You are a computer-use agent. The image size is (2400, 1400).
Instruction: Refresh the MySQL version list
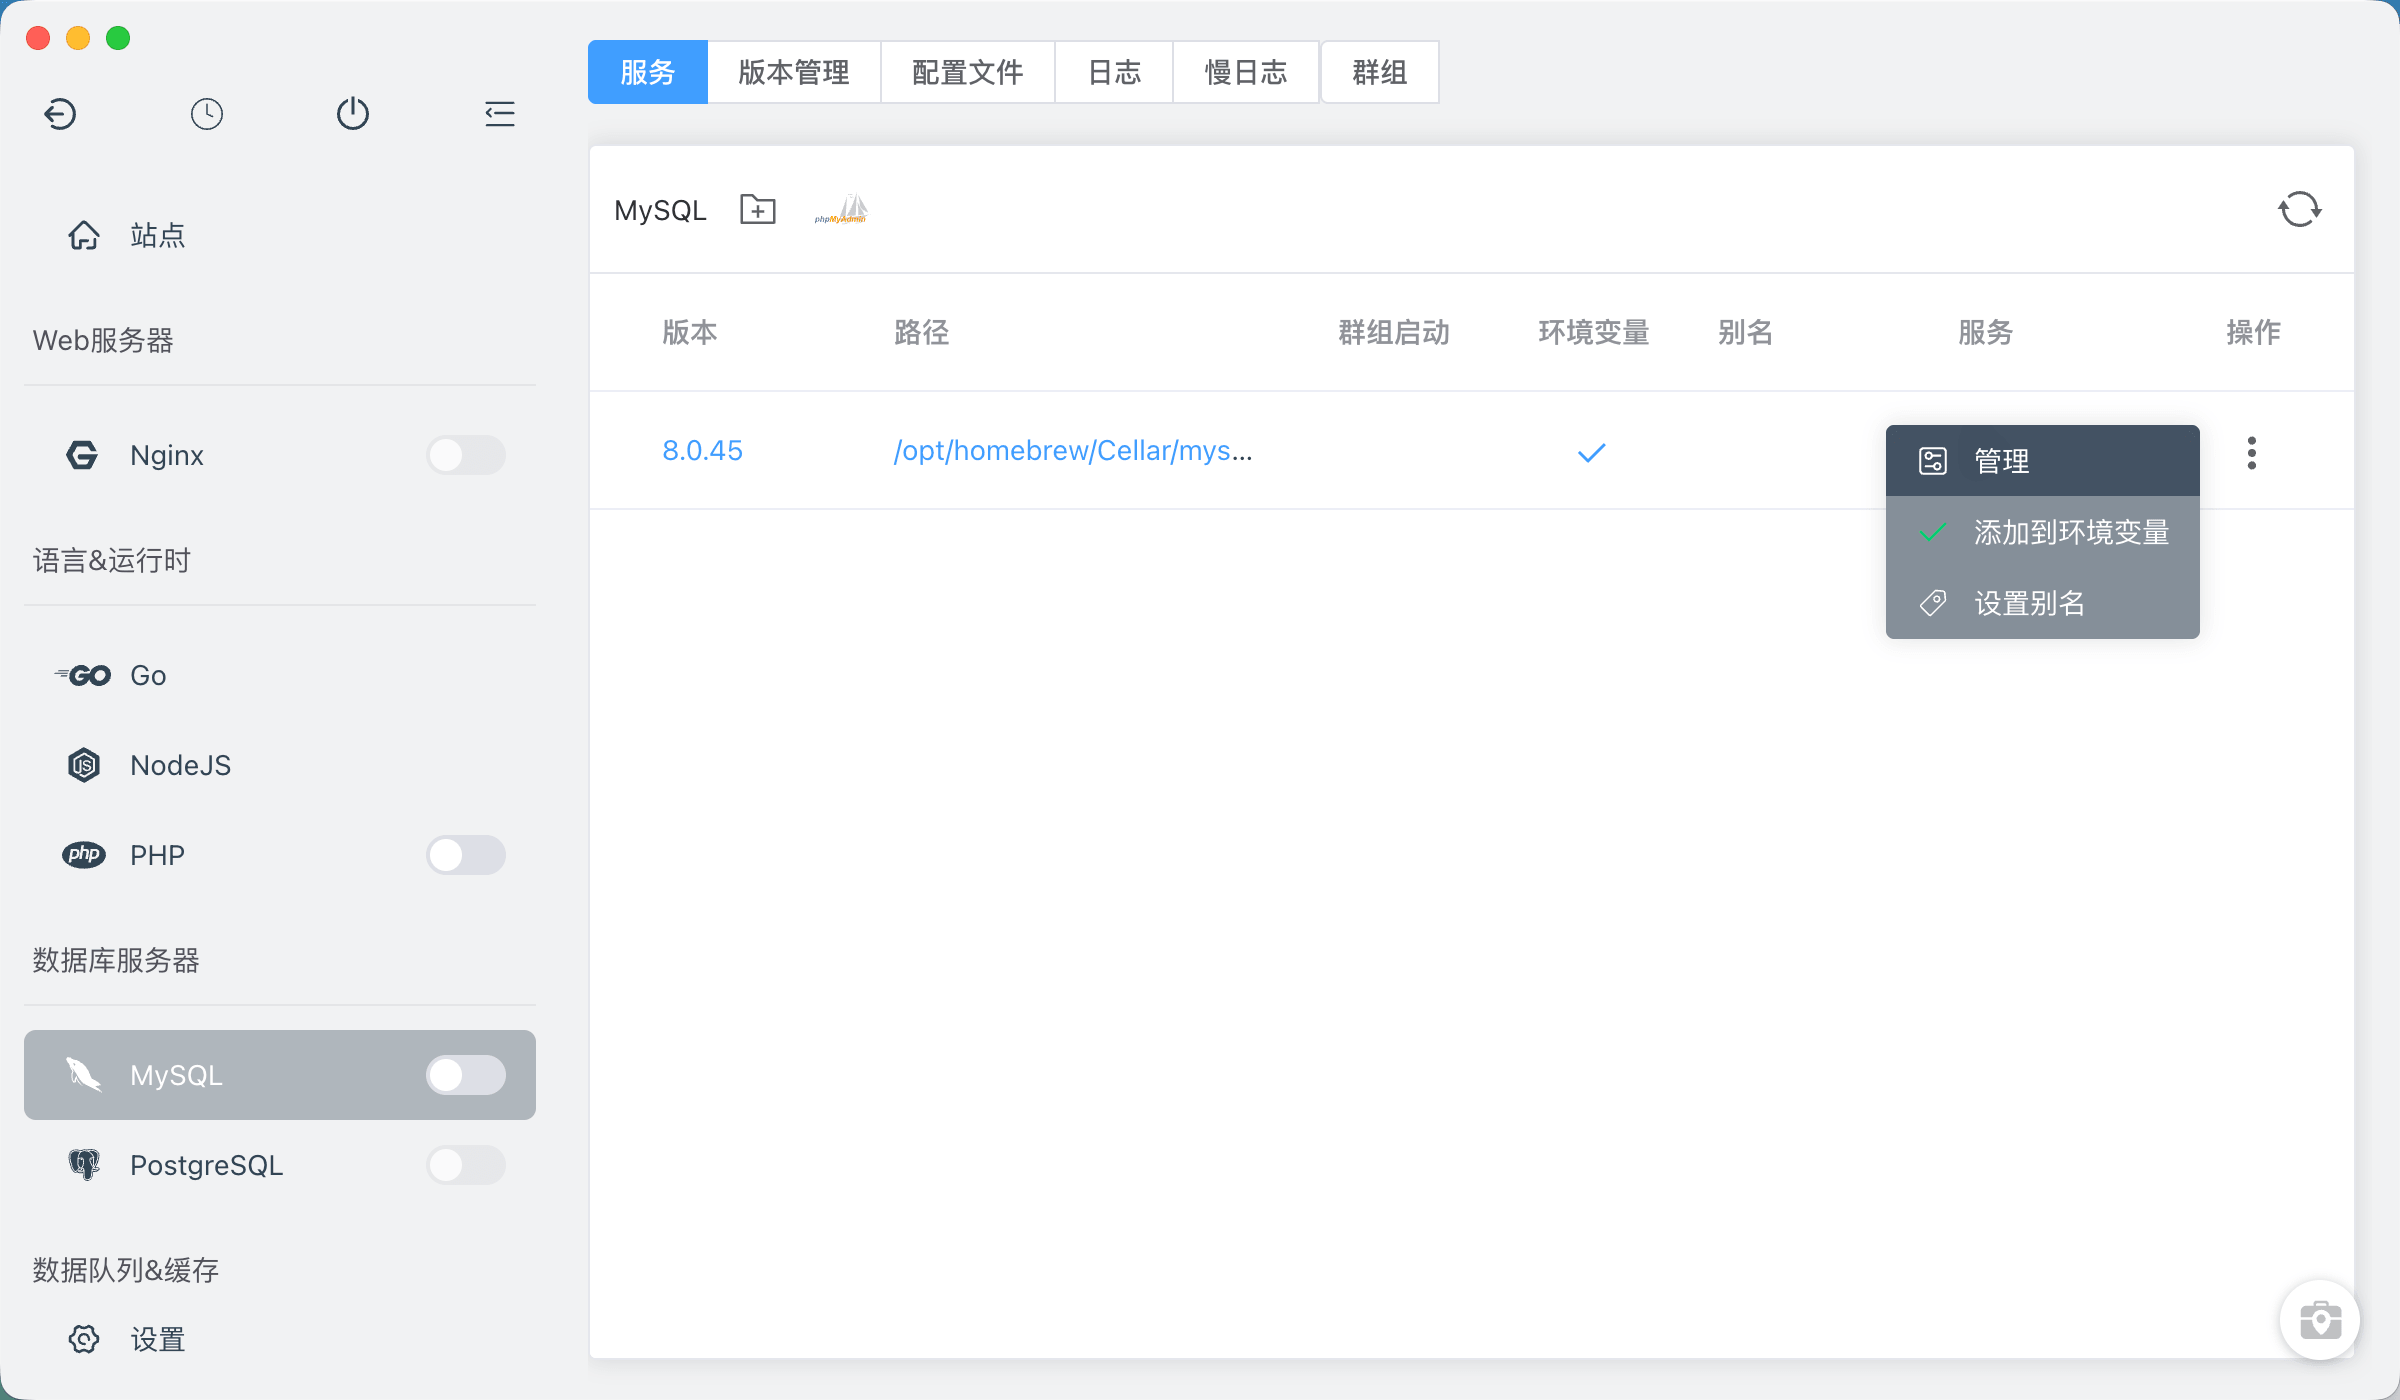point(2299,209)
